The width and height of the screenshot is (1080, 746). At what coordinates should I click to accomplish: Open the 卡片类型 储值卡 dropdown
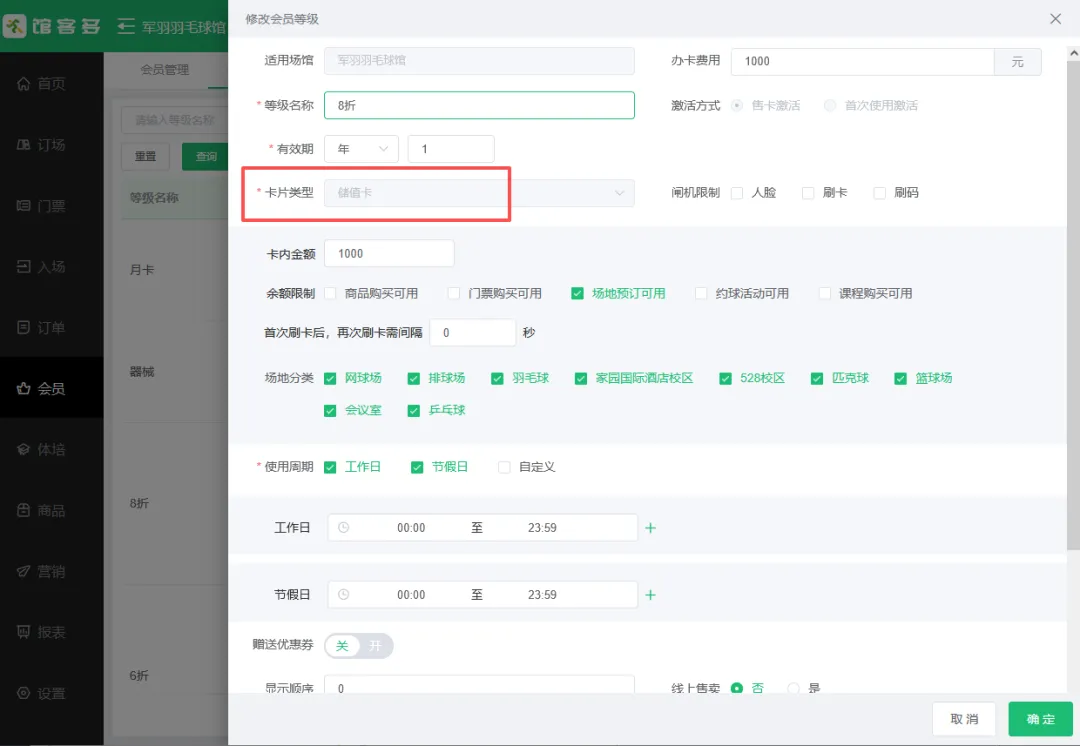479,193
